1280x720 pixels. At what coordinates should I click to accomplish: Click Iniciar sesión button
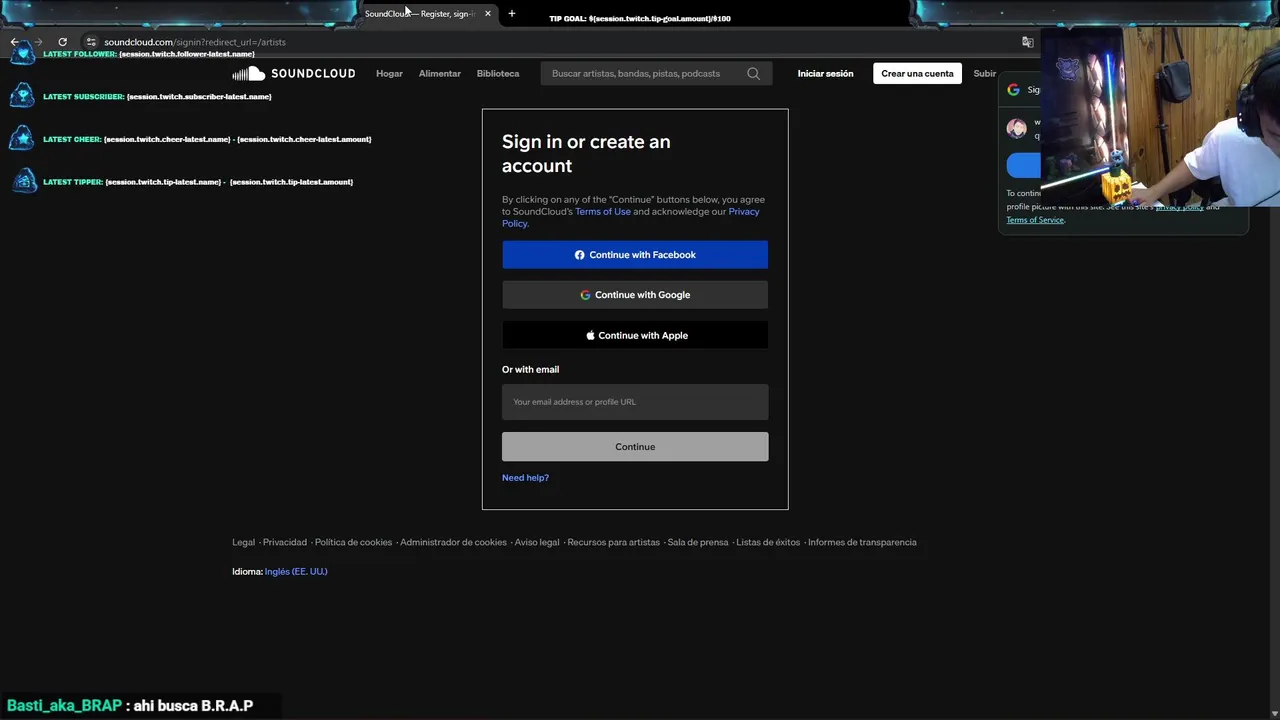tap(825, 73)
